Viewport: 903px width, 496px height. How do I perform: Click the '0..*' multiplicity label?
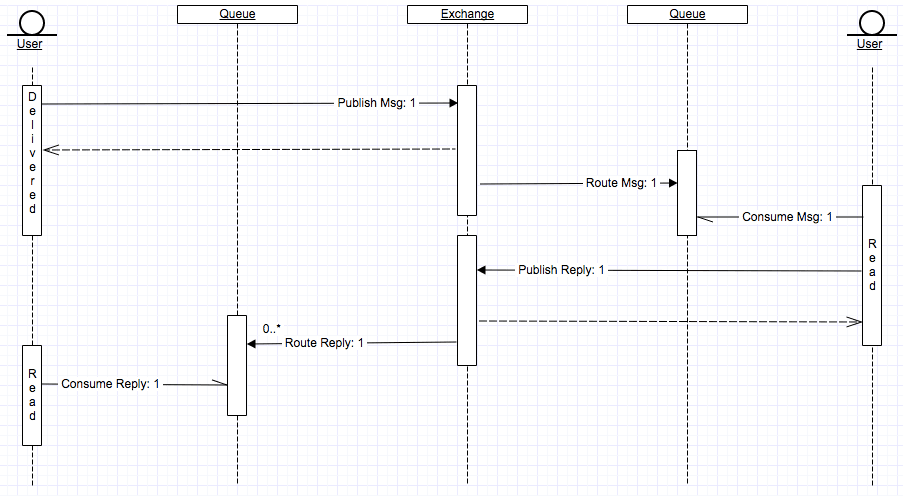[272, 328]
